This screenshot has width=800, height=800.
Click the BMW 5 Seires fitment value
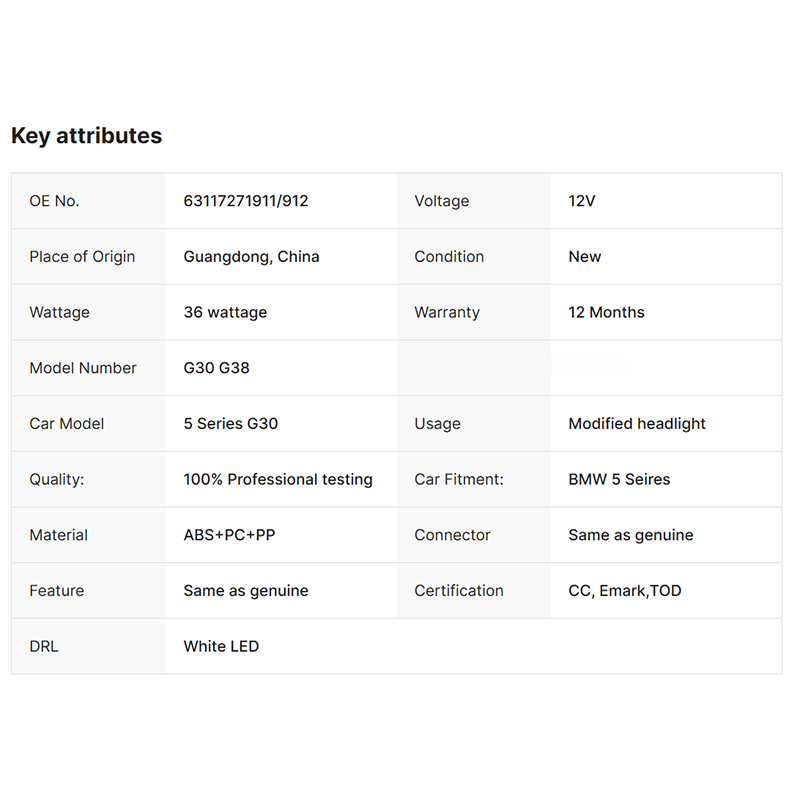click(619, 479)
